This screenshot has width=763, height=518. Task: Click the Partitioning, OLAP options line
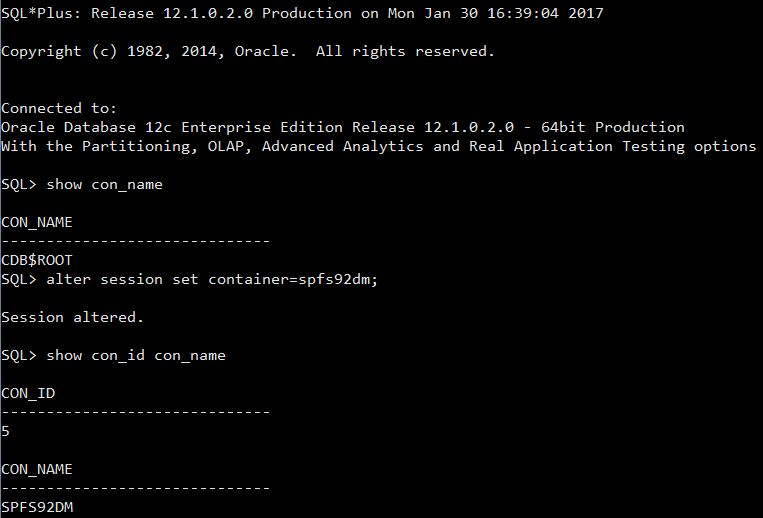click(379, 146)
